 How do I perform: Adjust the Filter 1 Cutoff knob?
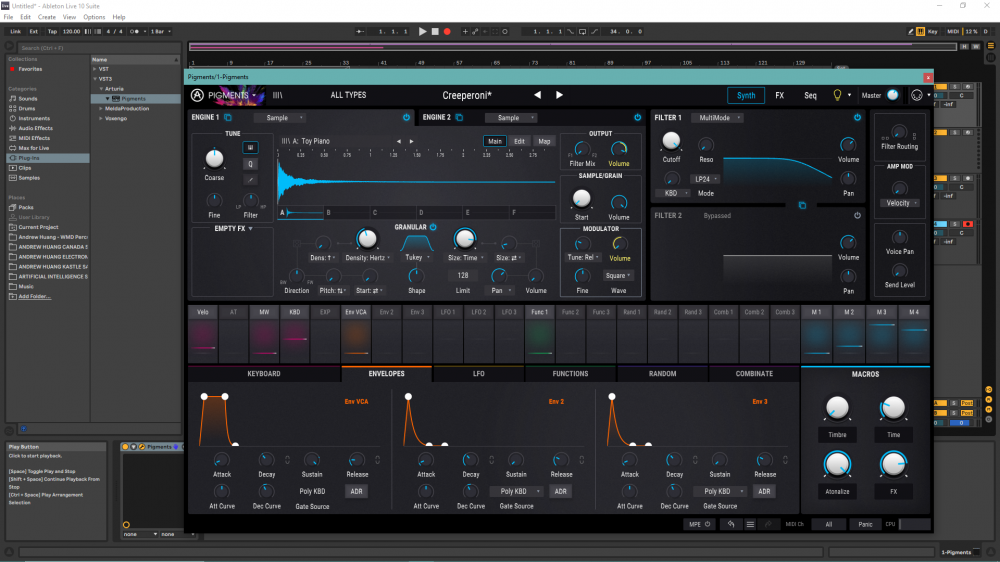671,141
